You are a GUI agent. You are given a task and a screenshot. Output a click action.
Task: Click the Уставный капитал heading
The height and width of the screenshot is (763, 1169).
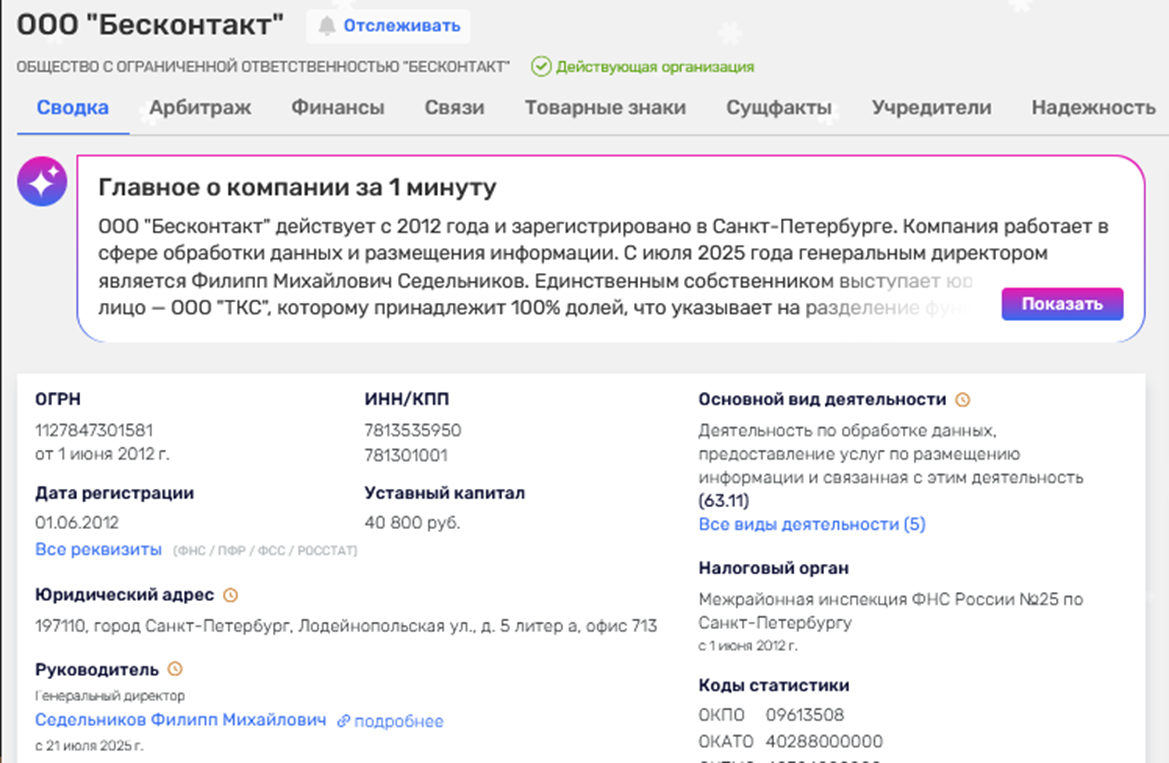point(445,493)
